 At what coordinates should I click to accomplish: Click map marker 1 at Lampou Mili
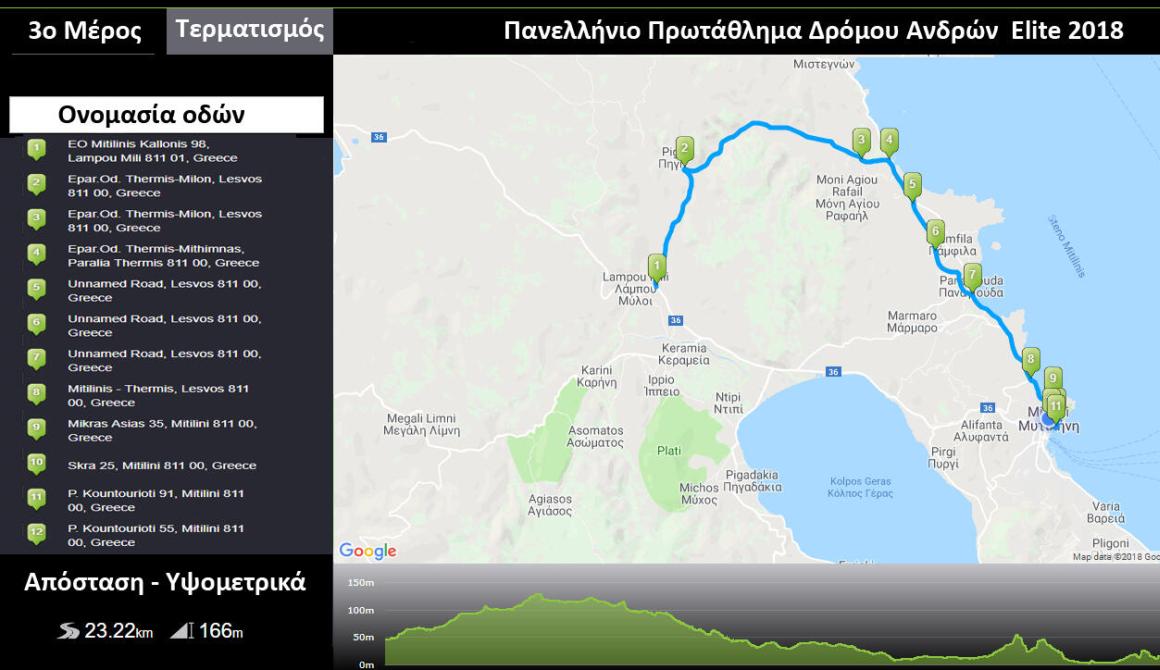coord(657,268)
